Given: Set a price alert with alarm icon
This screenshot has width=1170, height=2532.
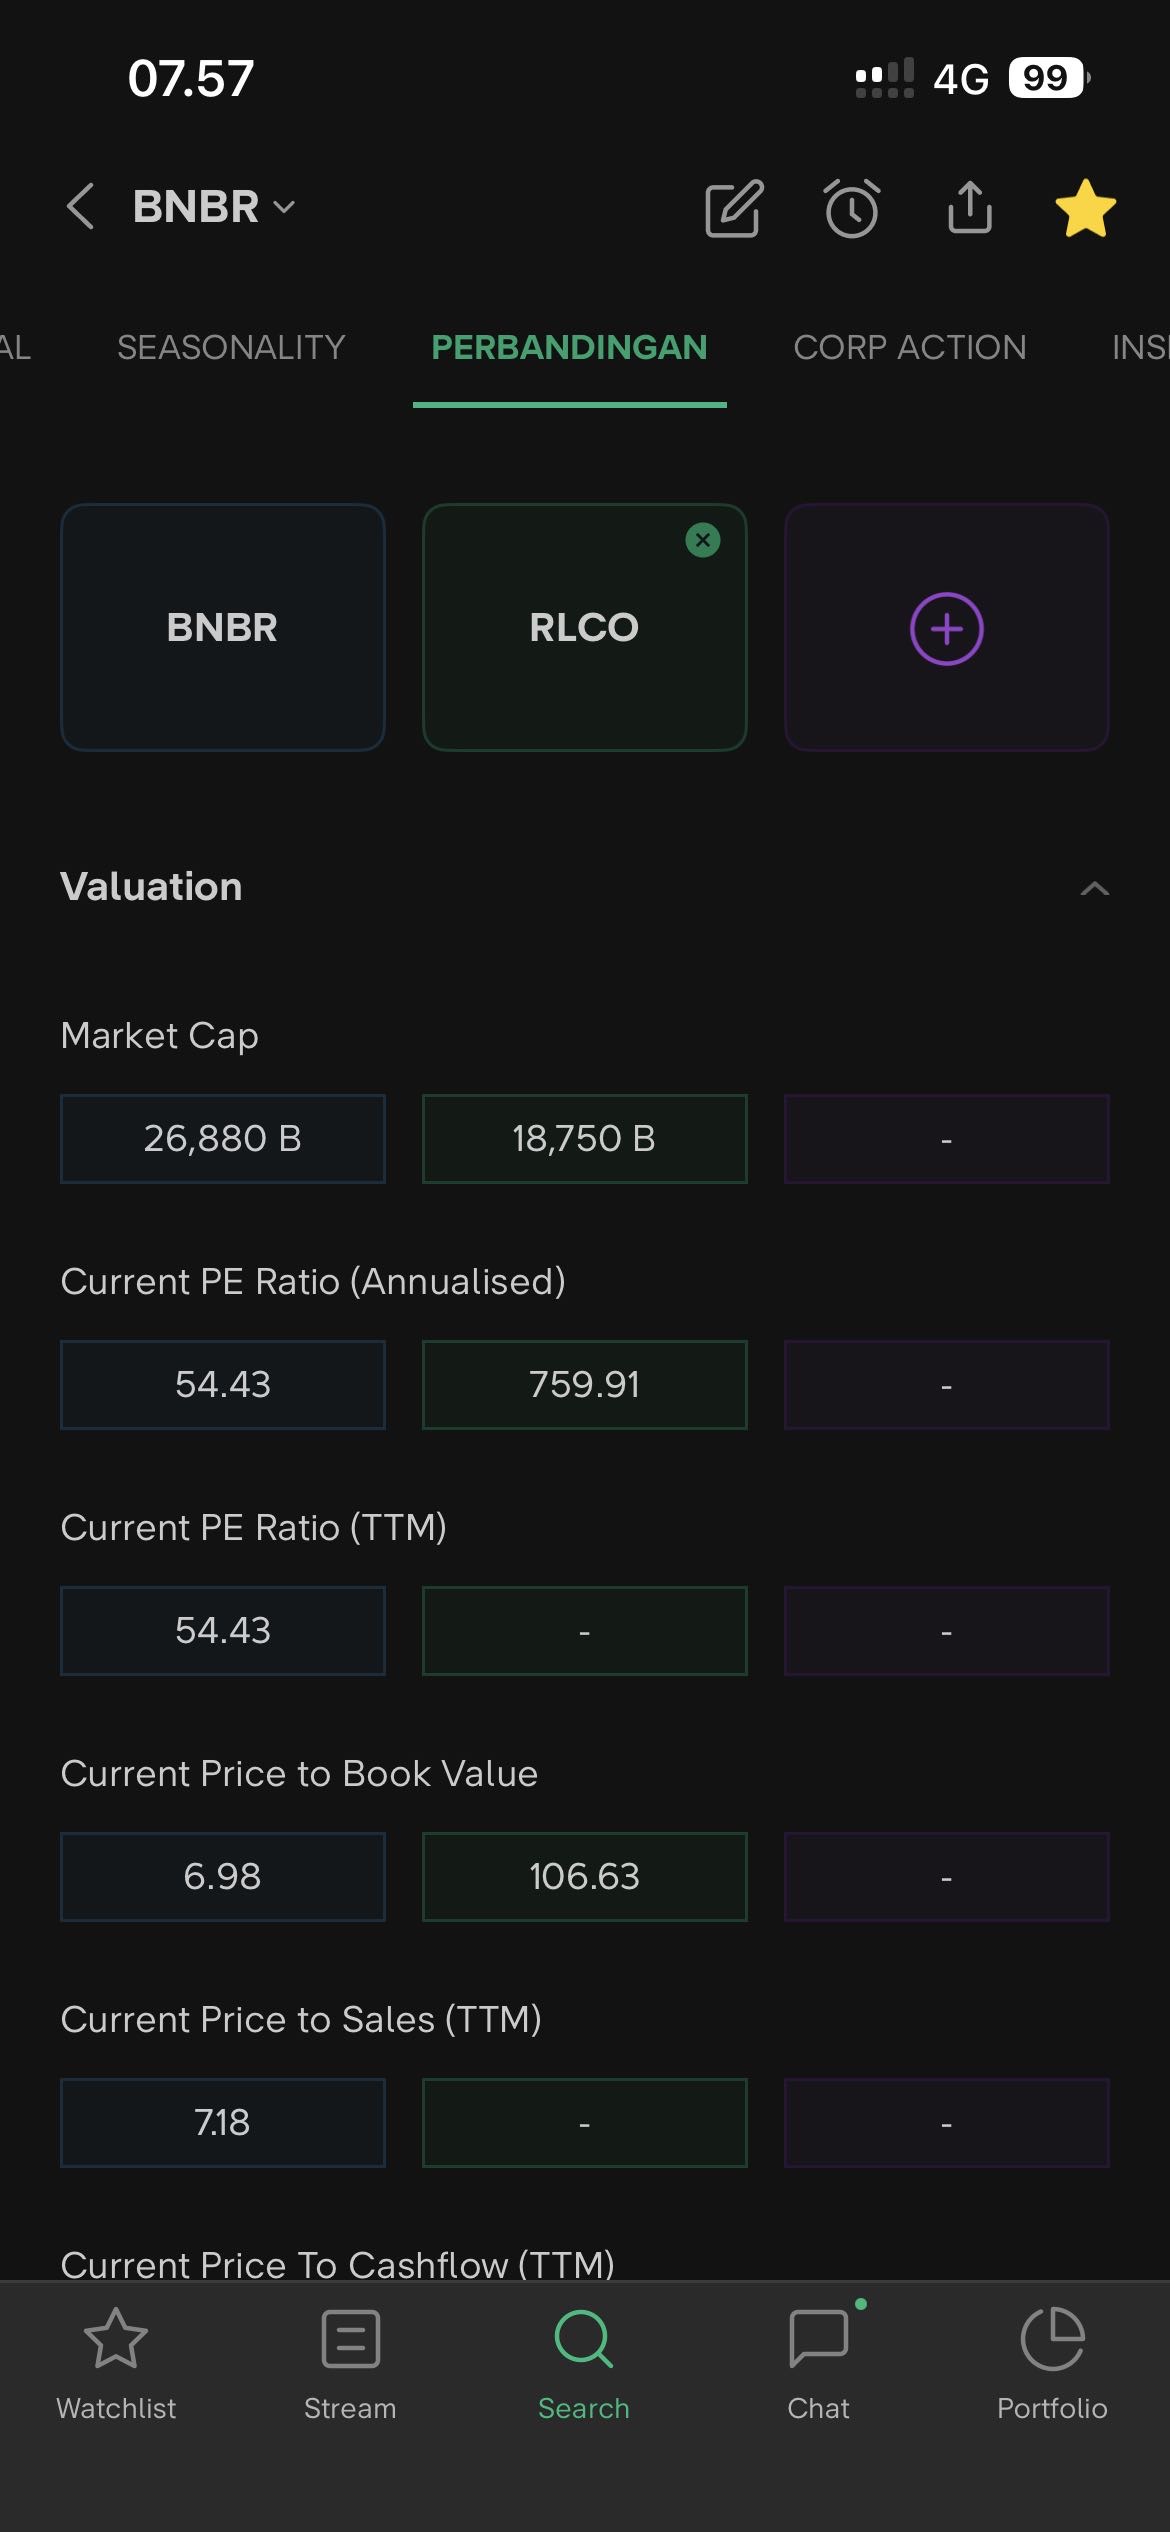Looking at the screenshot, I should click(x=852, y=209).
